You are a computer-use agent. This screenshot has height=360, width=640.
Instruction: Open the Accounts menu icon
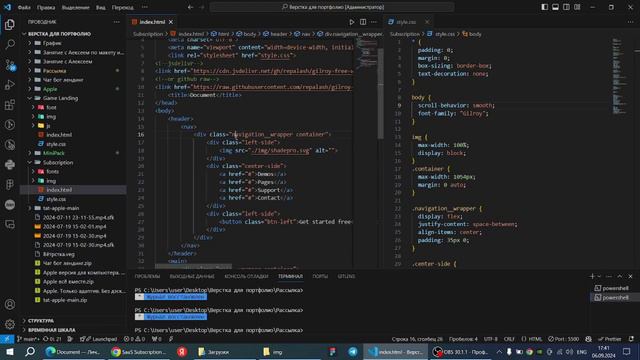10,304
